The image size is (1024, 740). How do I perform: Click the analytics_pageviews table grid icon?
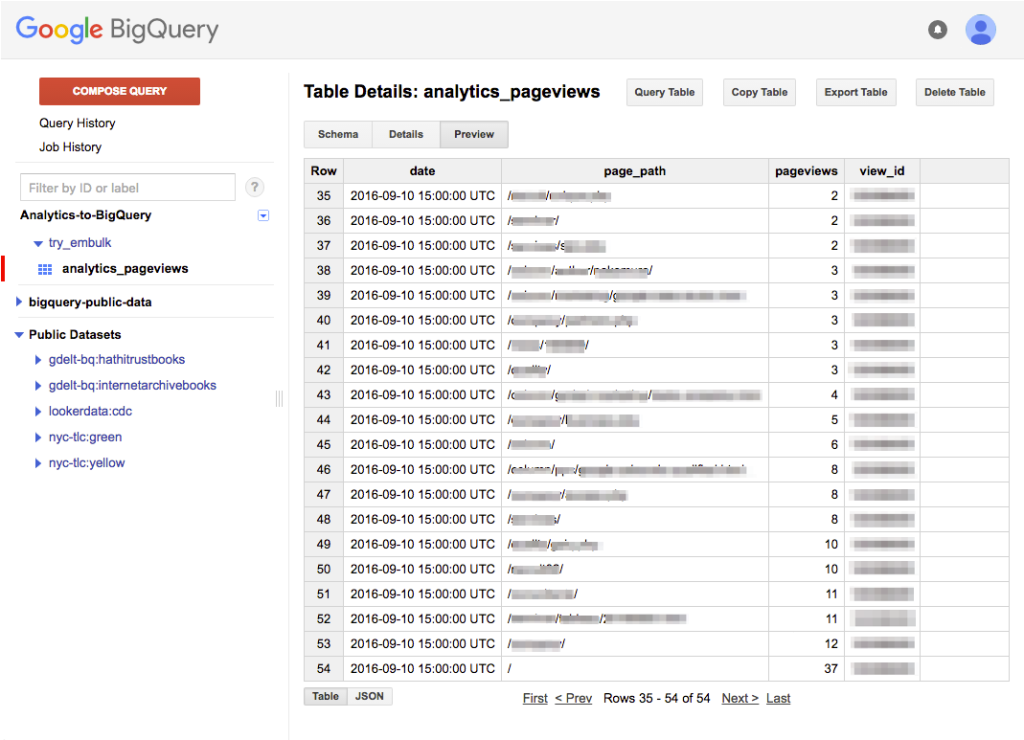(43, 268)
